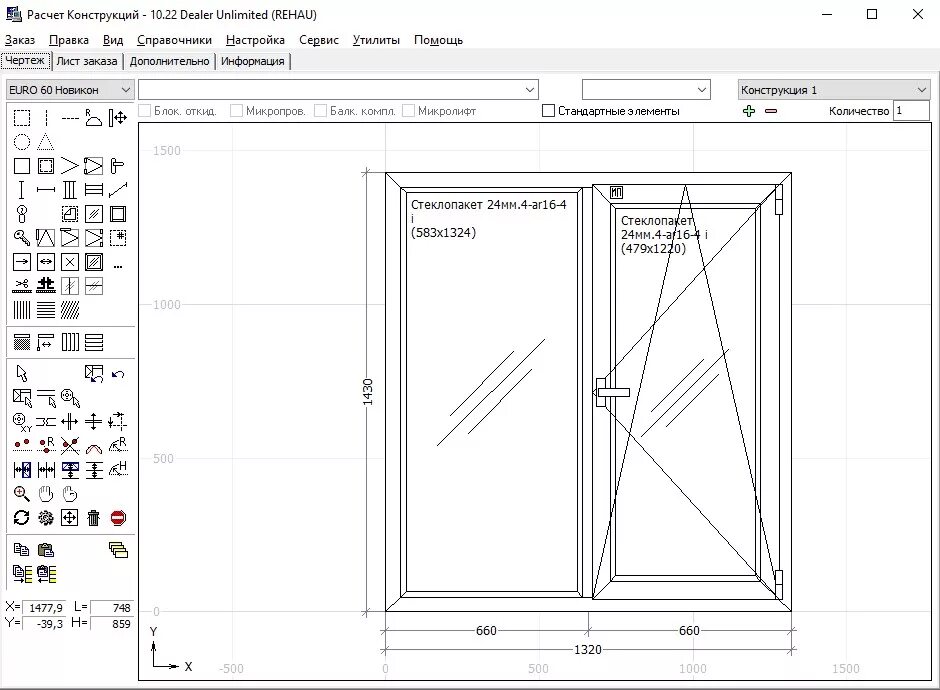Viewport: 940px width, 690px height.
Task: Click the scissors cut profile icon
Action: [x=22, y=285]
